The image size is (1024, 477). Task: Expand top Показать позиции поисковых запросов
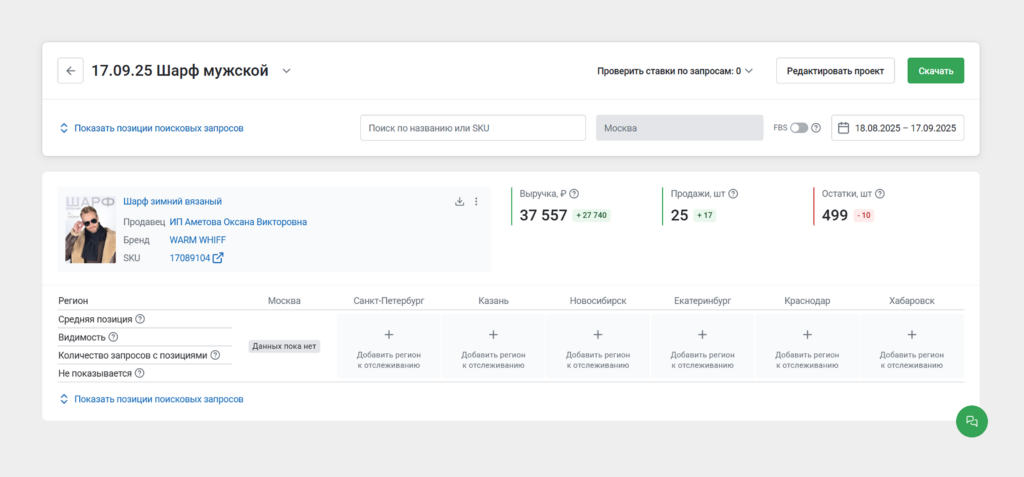tap(151, 128)
